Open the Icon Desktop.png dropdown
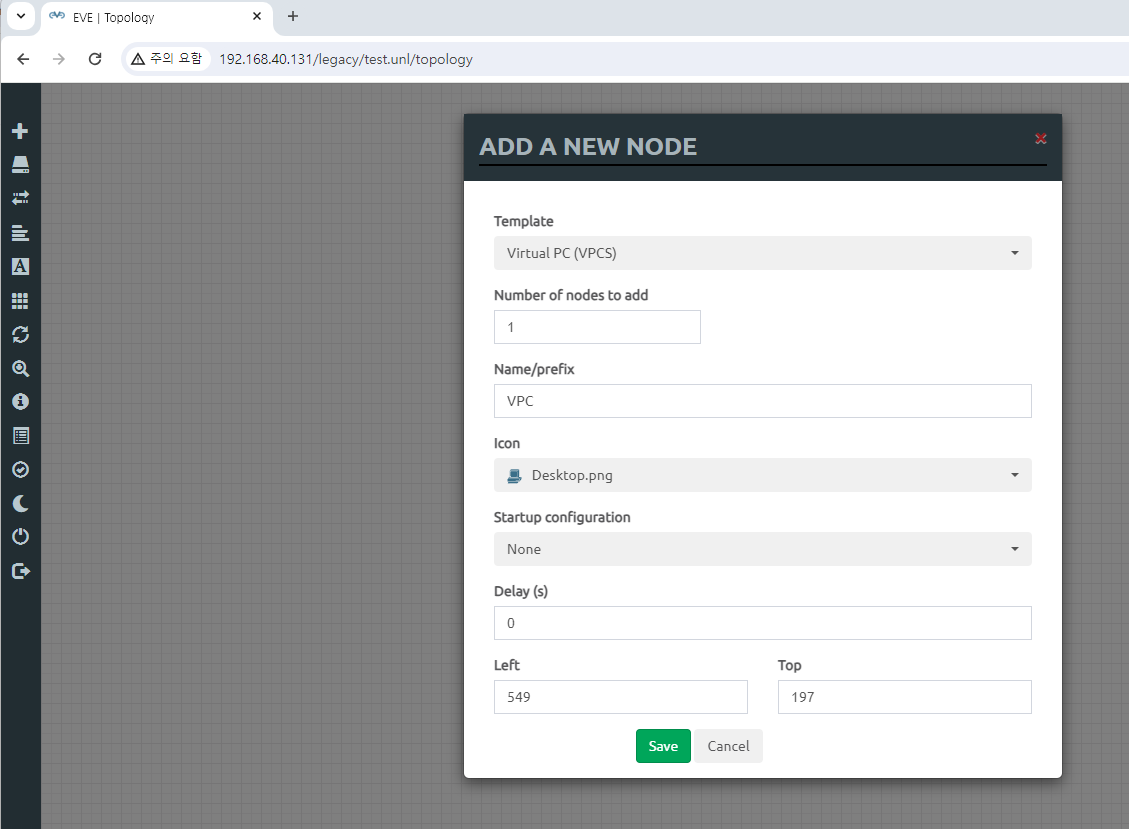This screenshot has width=1129, height=829. coord(763,475)
